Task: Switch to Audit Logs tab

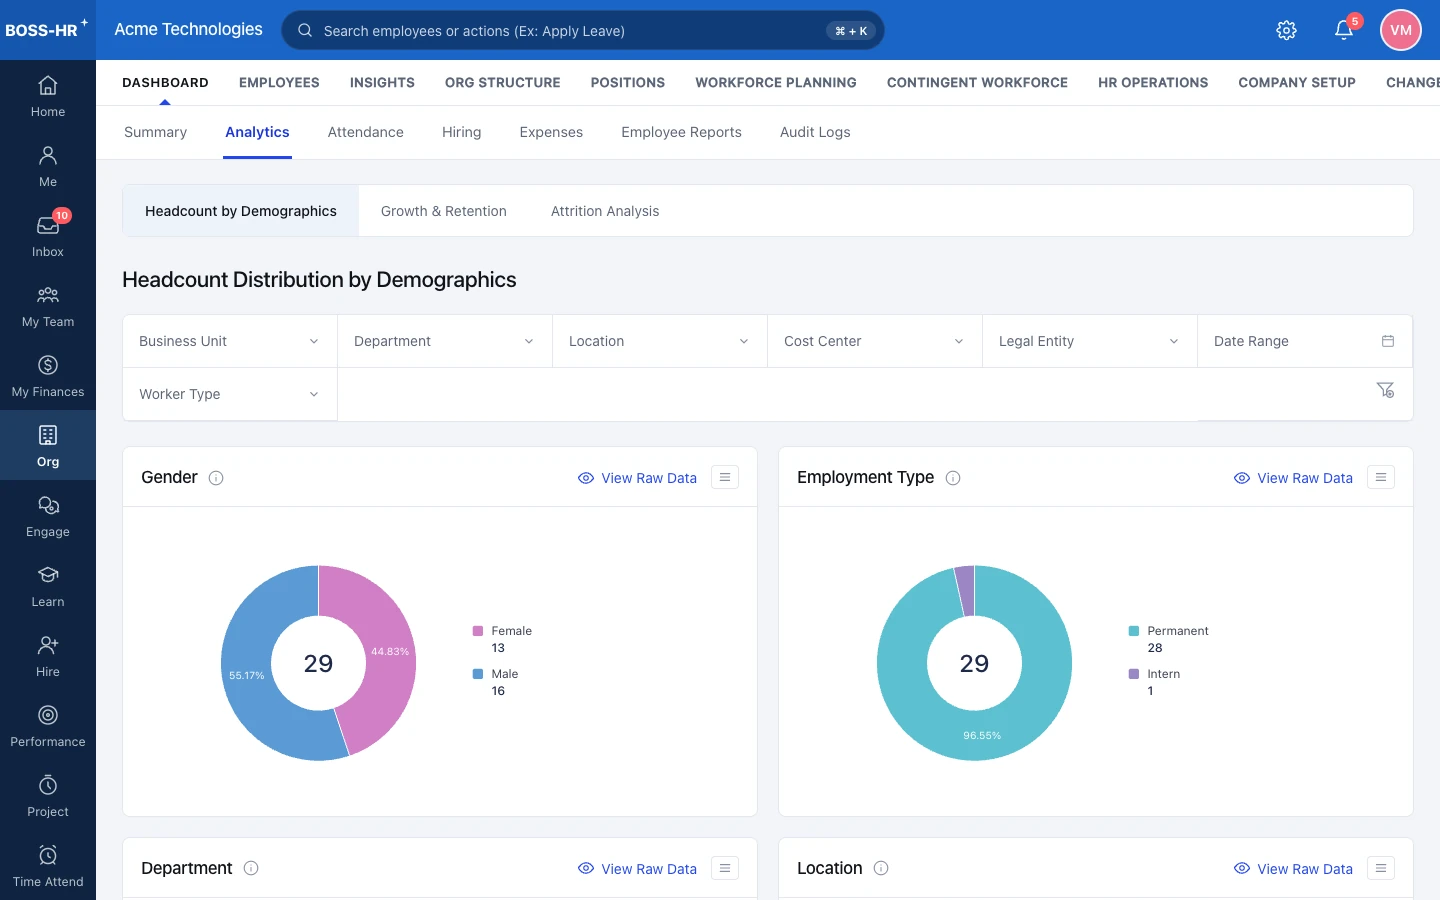Action: (815, 132)
